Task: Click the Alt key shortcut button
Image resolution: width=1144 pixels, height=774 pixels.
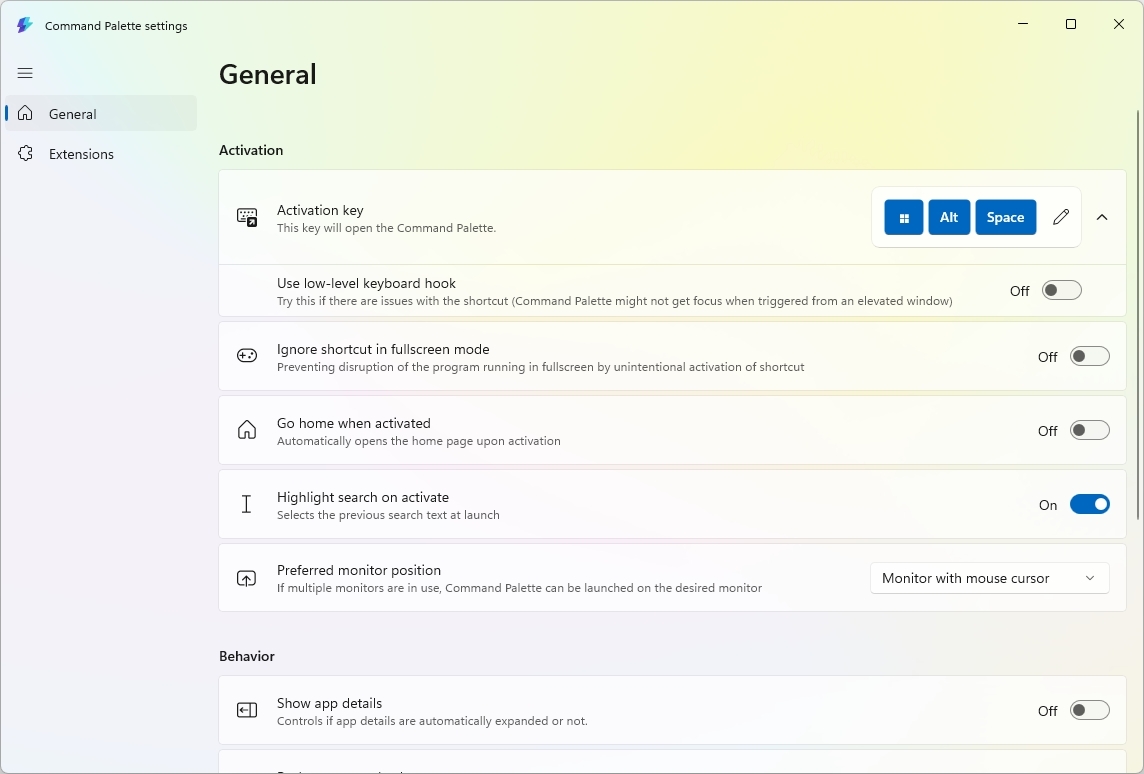Action: [x=948, y=217]
